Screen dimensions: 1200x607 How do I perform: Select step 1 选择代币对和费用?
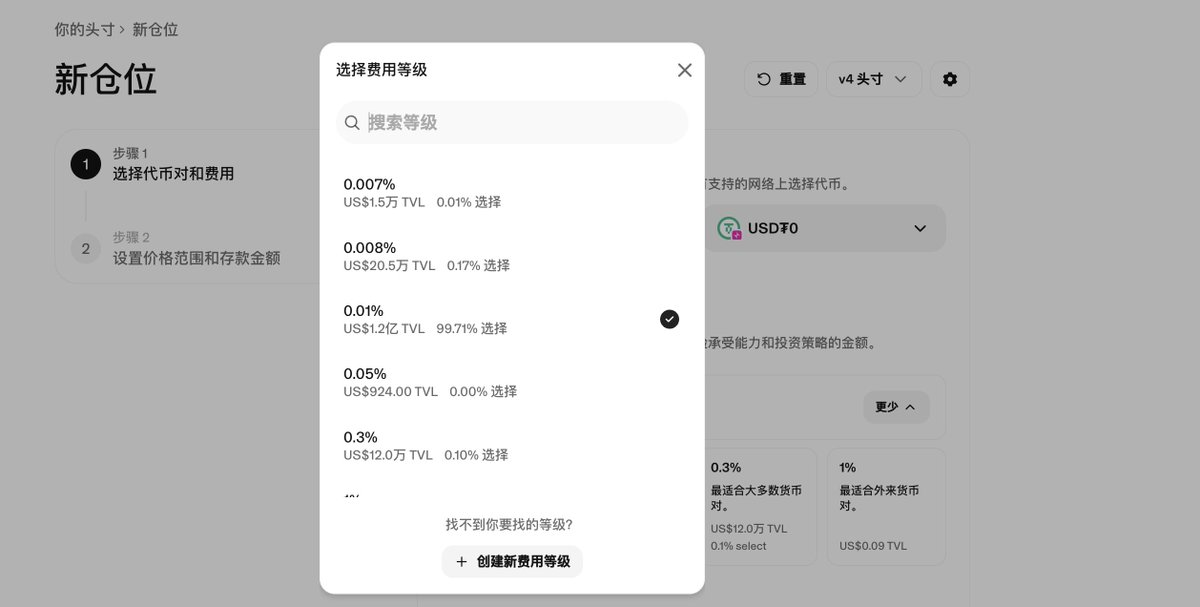(x=173, y=164)
